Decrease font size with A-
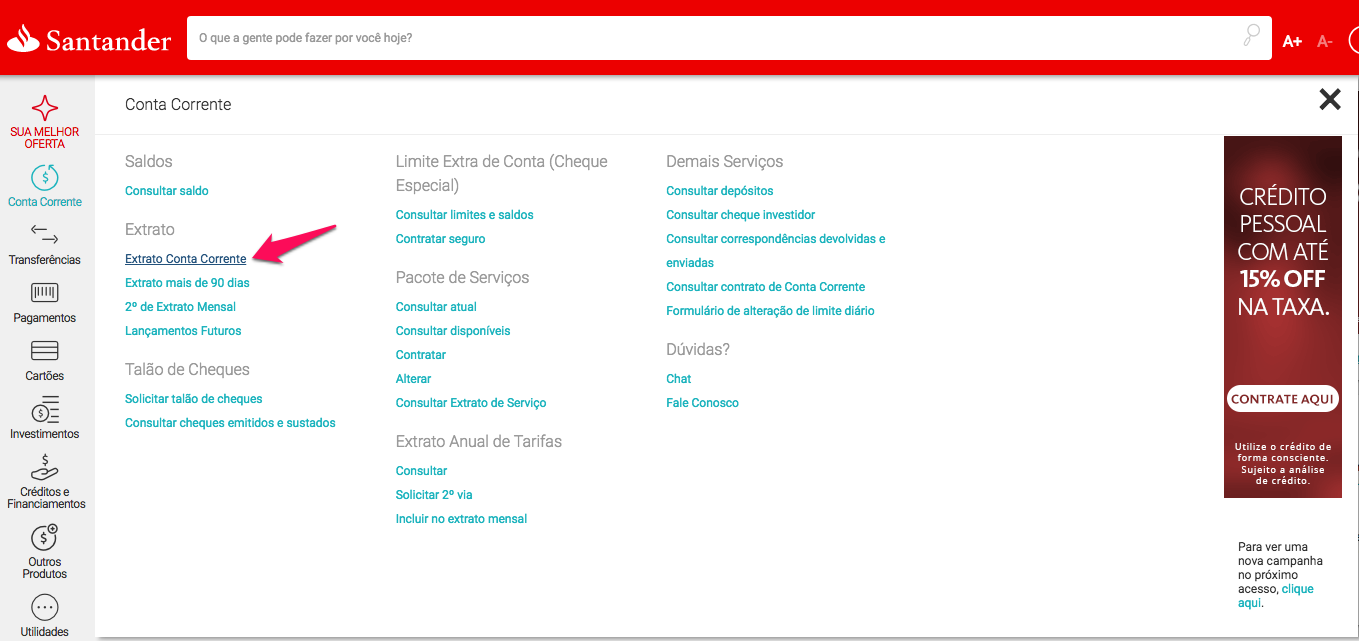Viewport: 1359px width, 641px height. (x=1325, y=41)
